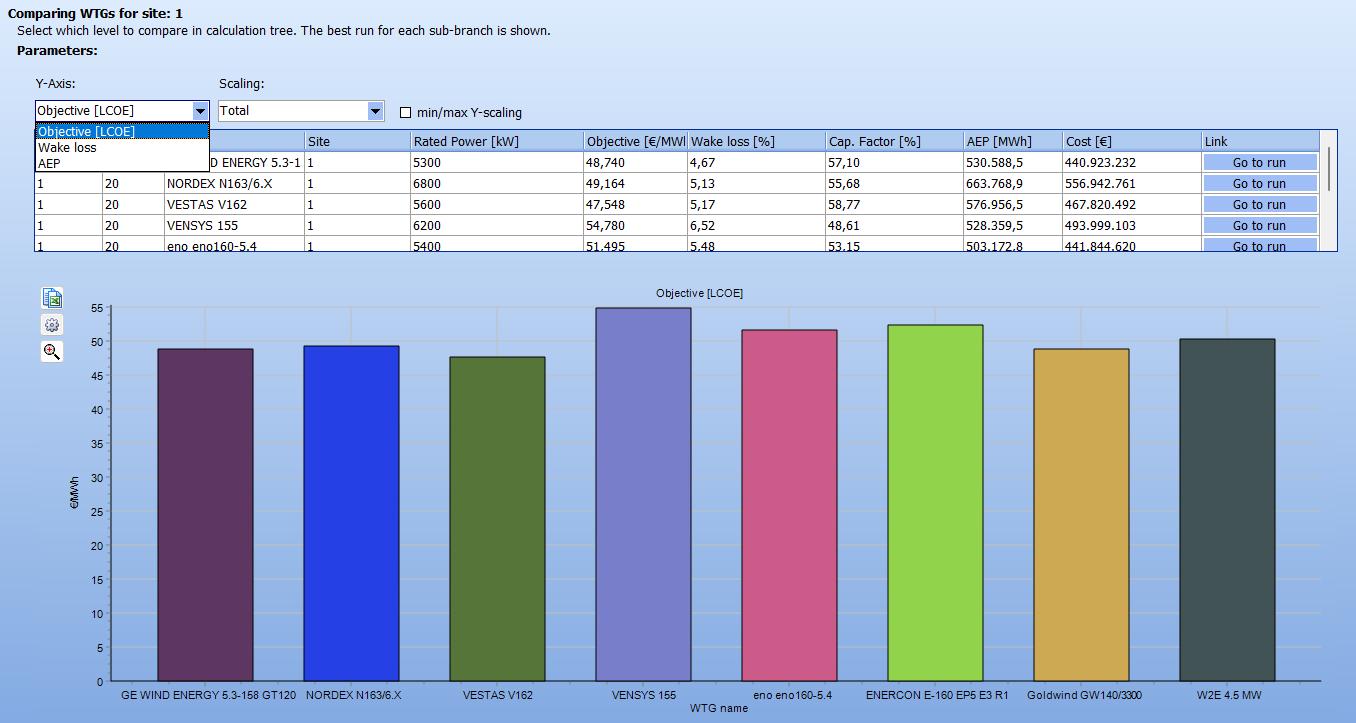Select Objective [LCOE] in dropdown list

[122, 131]
